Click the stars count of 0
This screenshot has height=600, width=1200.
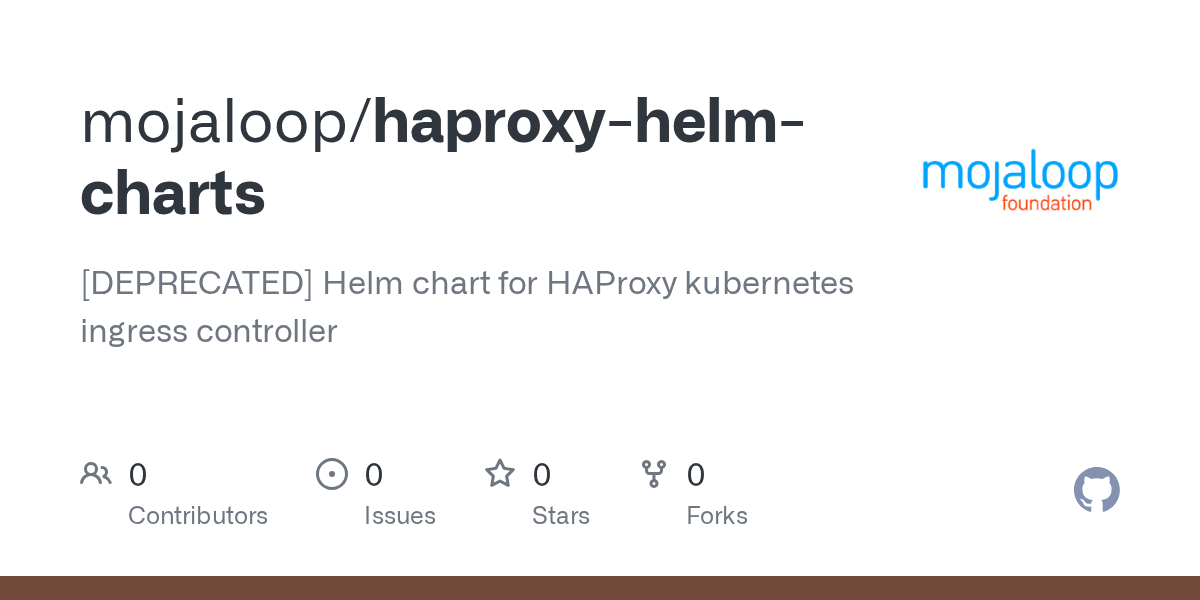point(542,475)
